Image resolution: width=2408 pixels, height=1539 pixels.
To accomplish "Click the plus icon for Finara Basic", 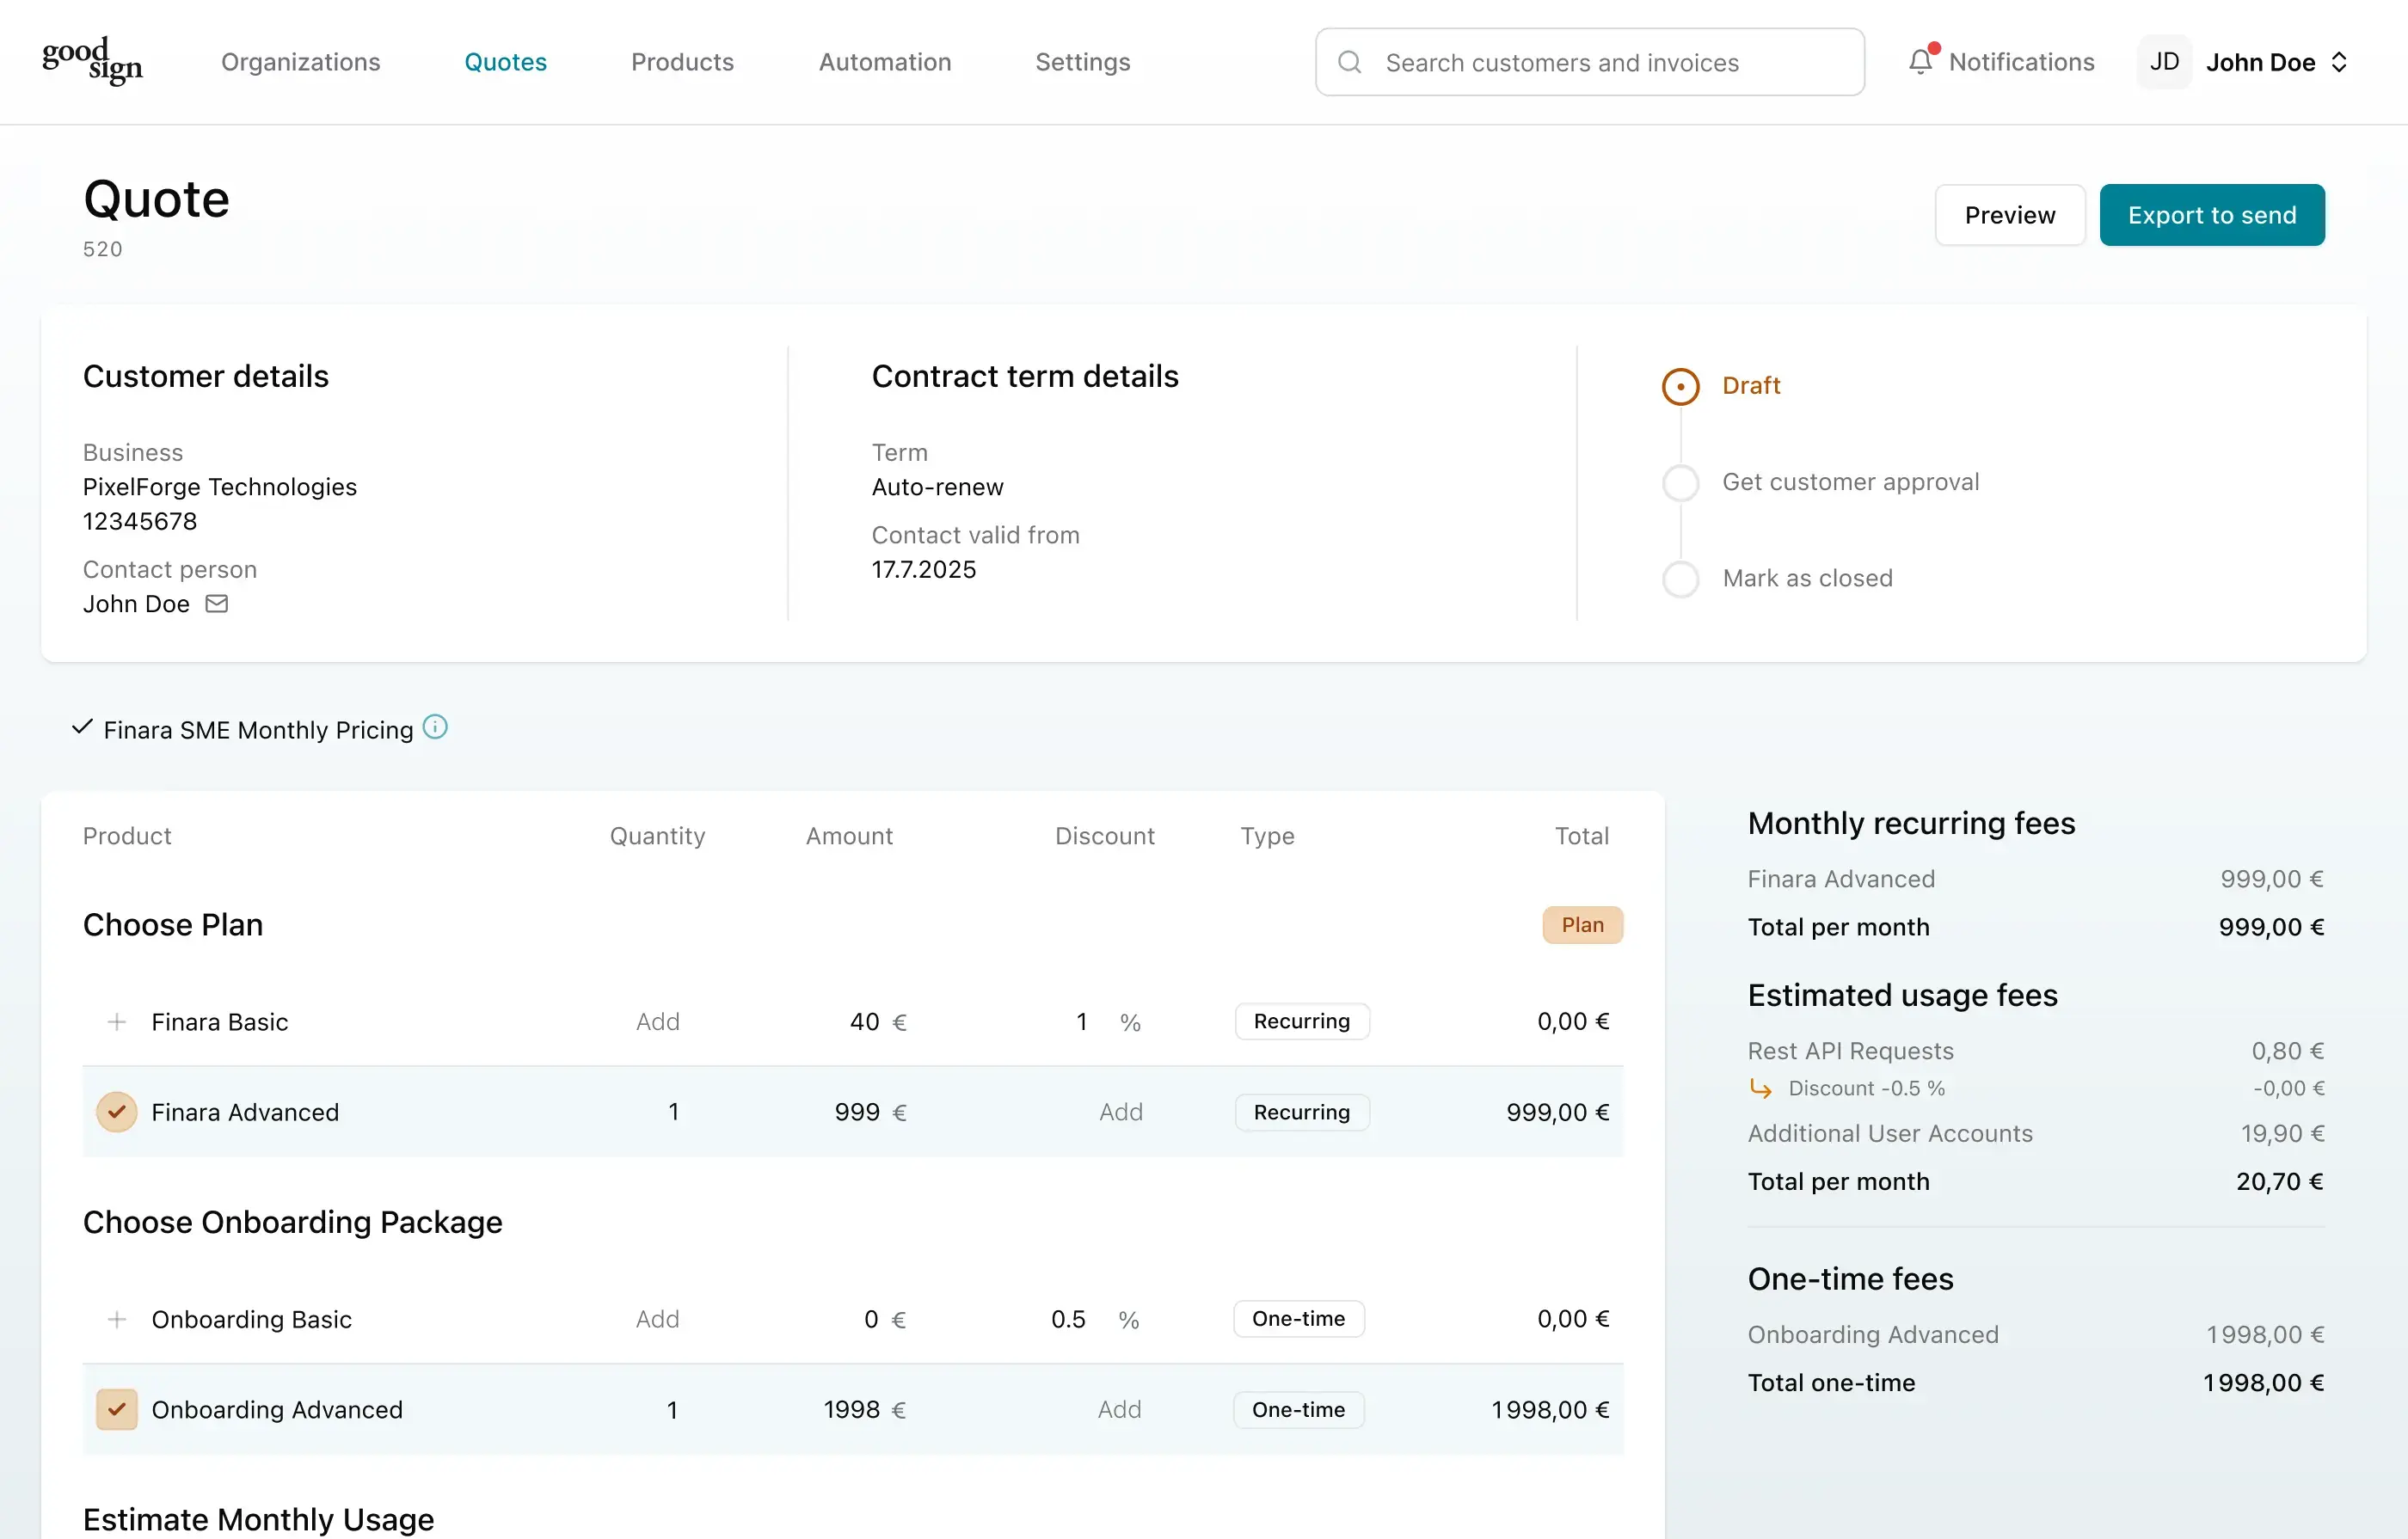I will pyautogui.click(x=117, y=1022).
